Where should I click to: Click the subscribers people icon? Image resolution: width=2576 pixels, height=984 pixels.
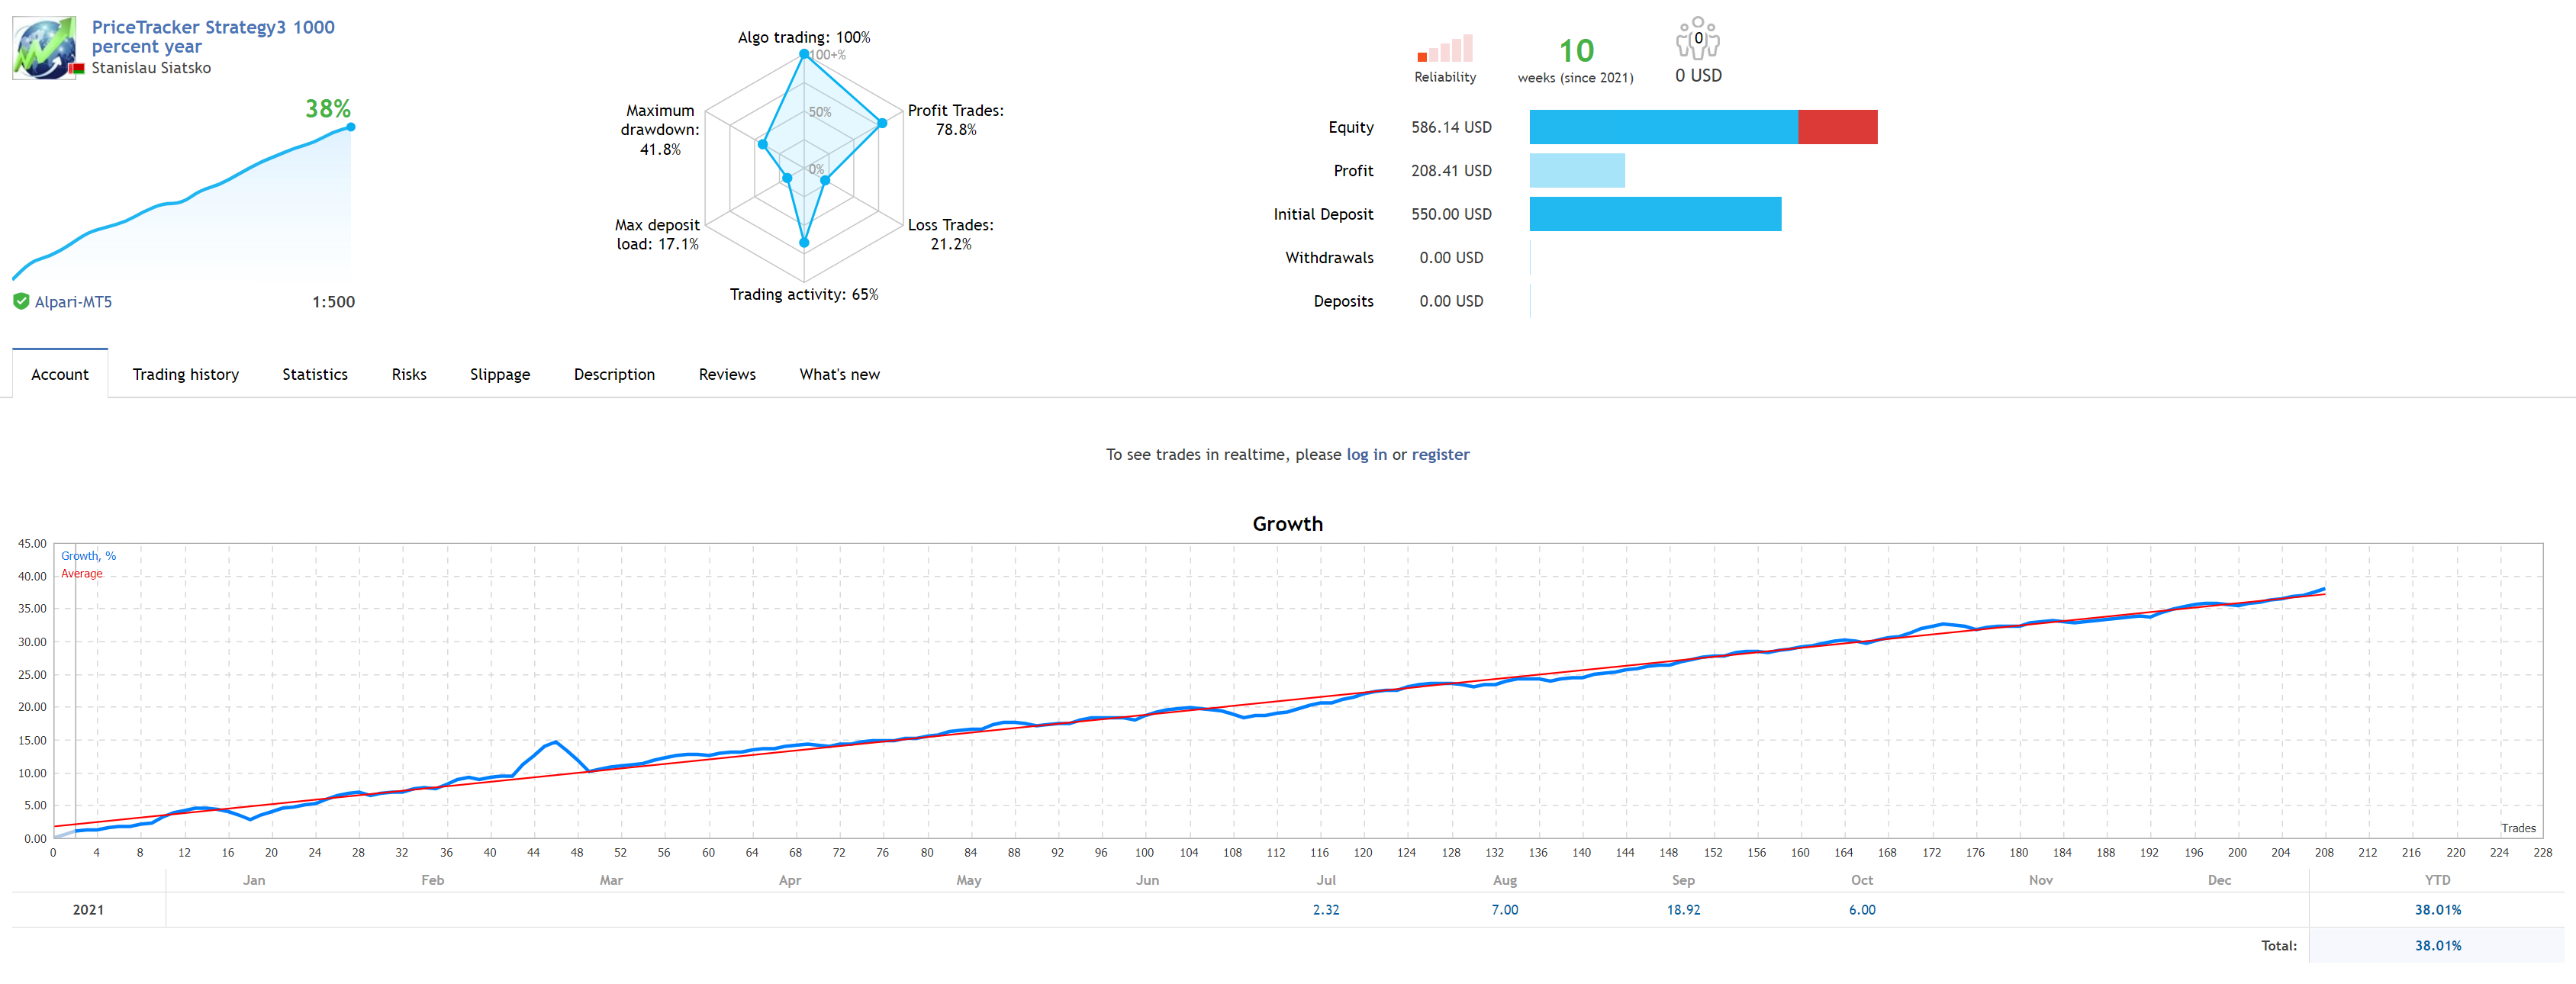tap(1697, 38)
